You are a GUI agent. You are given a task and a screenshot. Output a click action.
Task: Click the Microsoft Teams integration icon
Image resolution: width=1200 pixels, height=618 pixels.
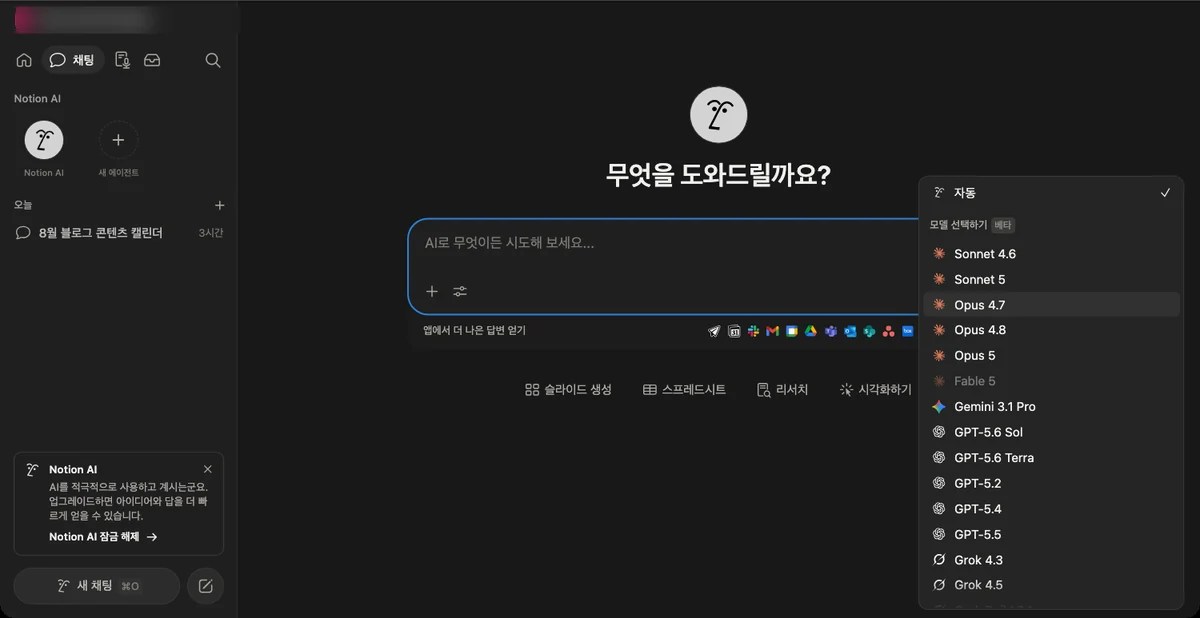tap(830, 331)
